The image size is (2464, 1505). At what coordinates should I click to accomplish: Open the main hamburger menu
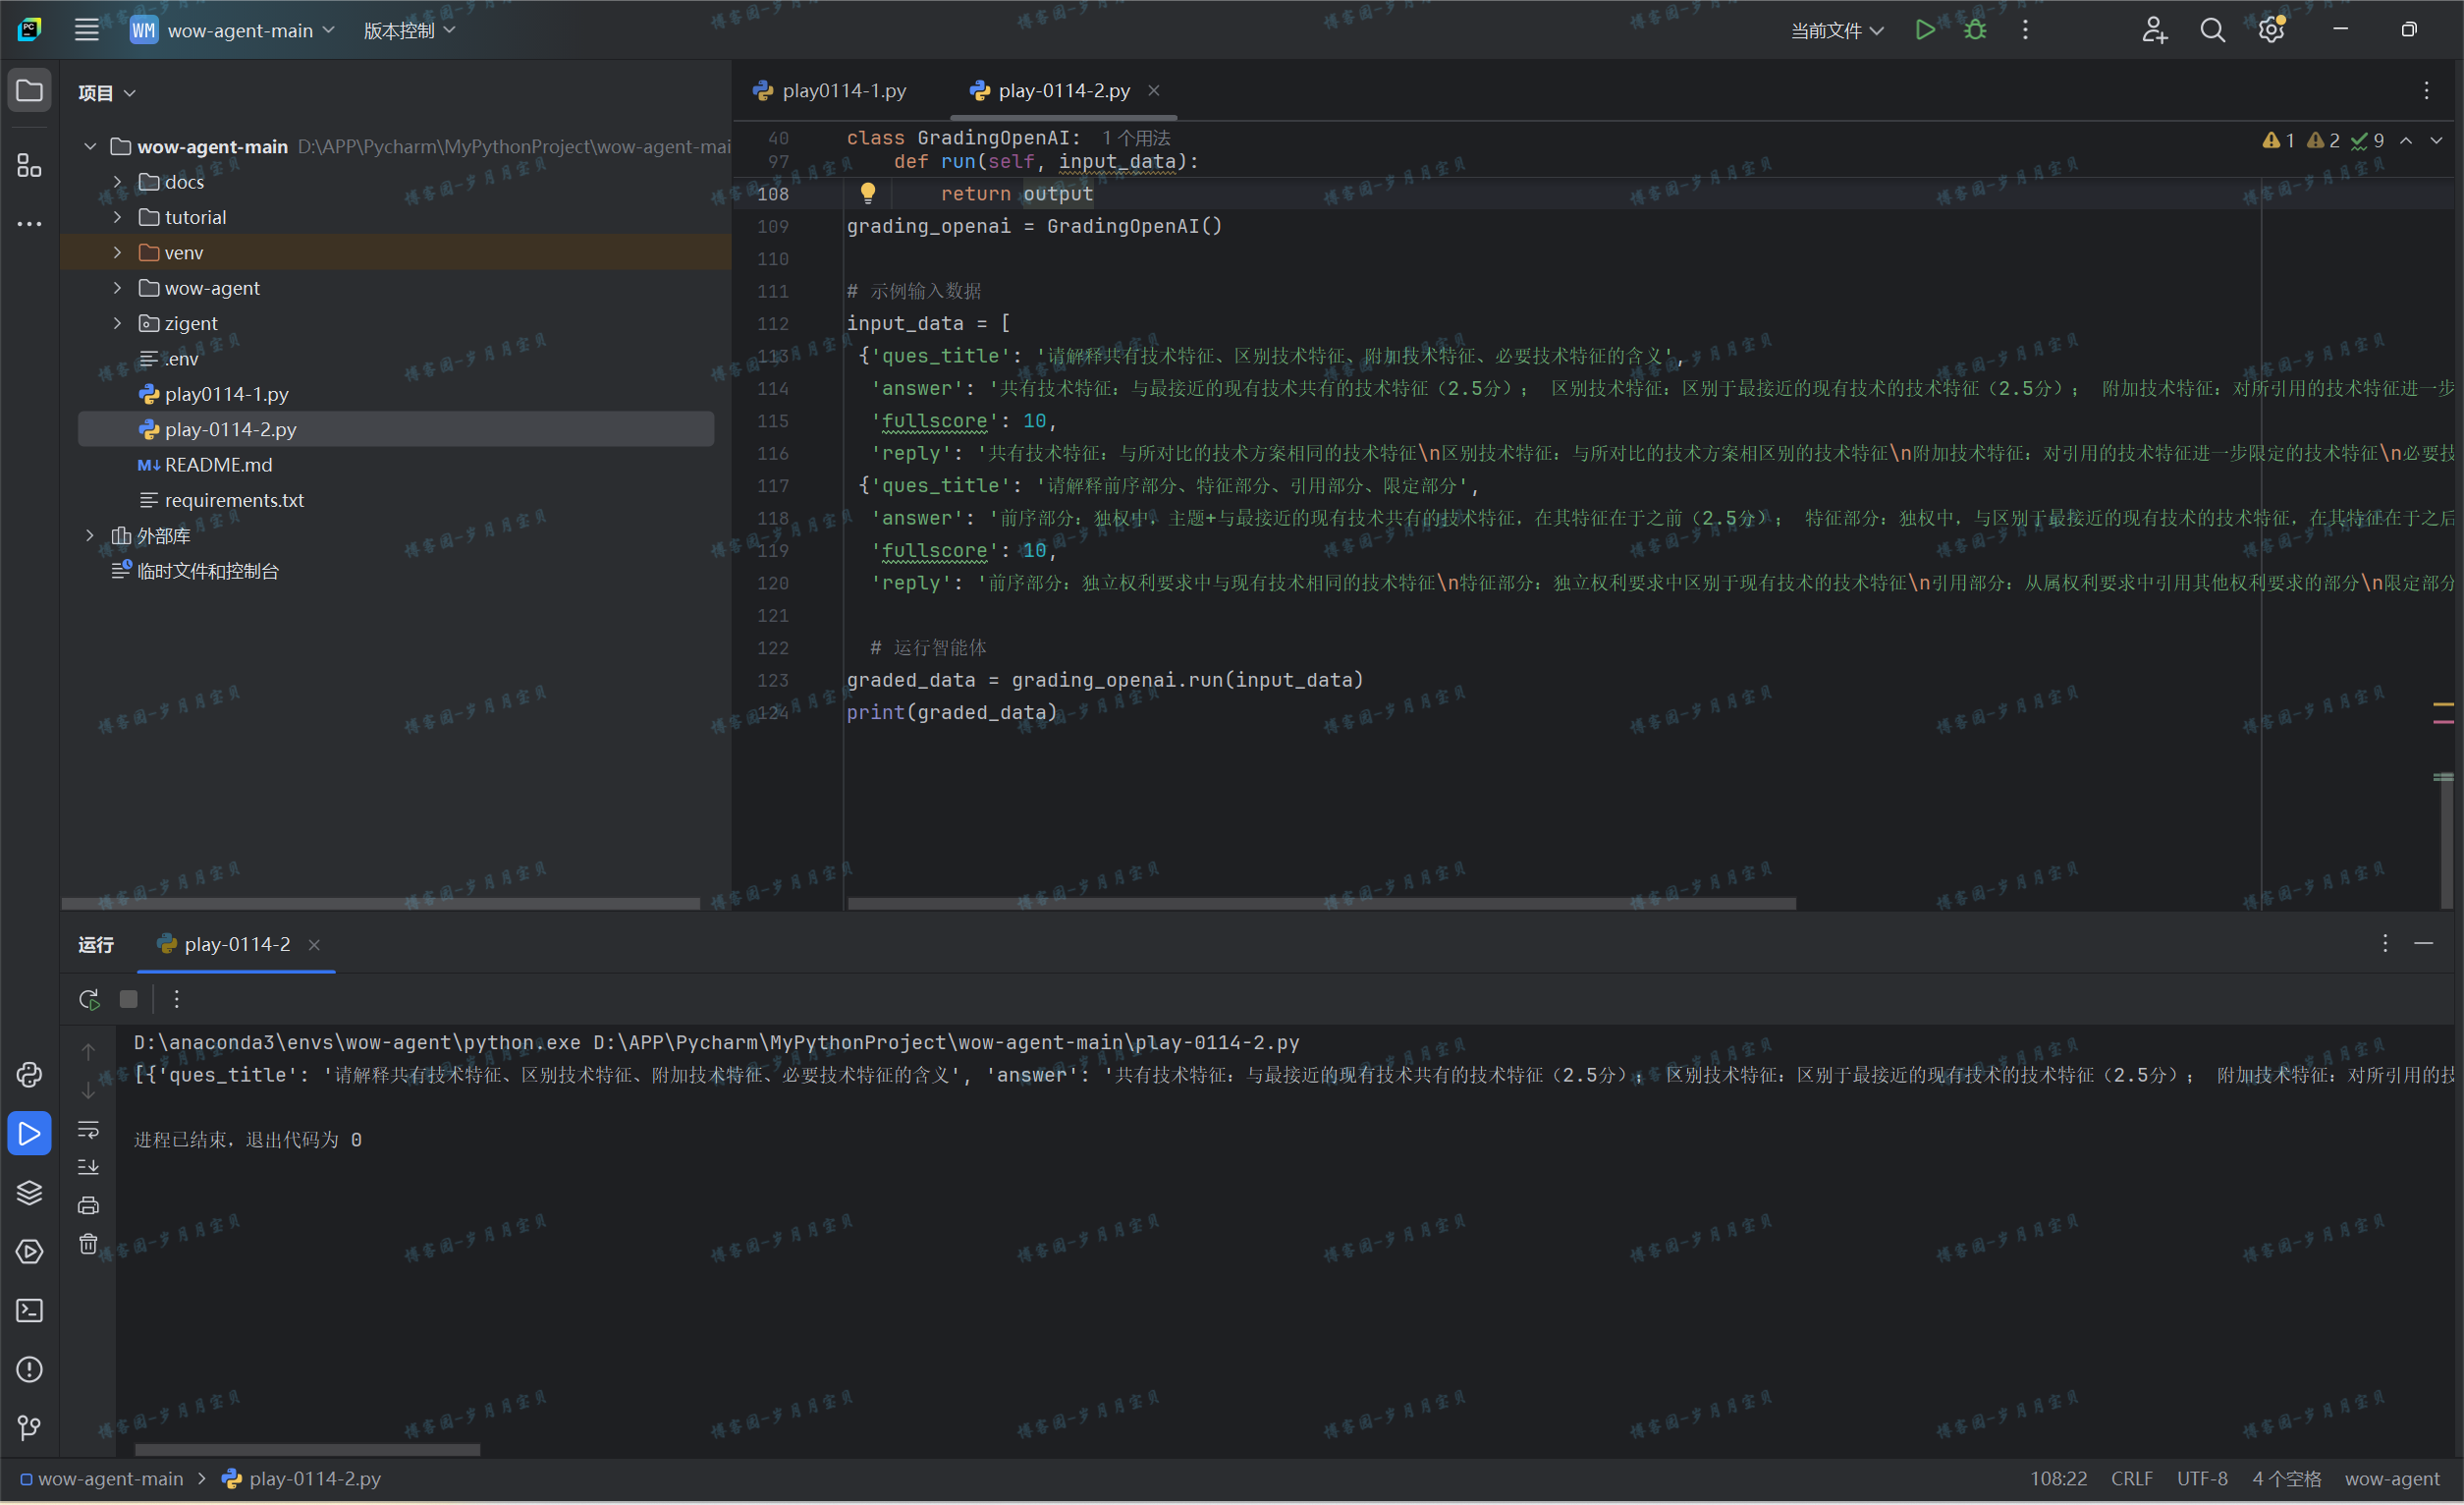87,30
